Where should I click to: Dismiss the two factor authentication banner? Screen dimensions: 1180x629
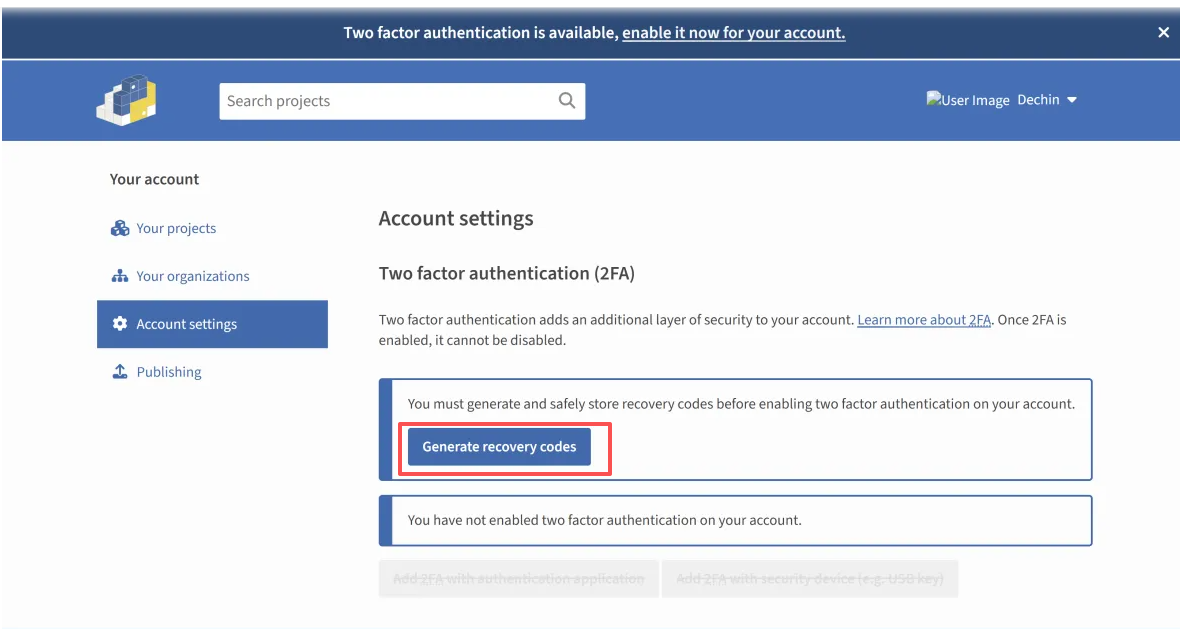pyautogui.click(x=1163, y=32)
